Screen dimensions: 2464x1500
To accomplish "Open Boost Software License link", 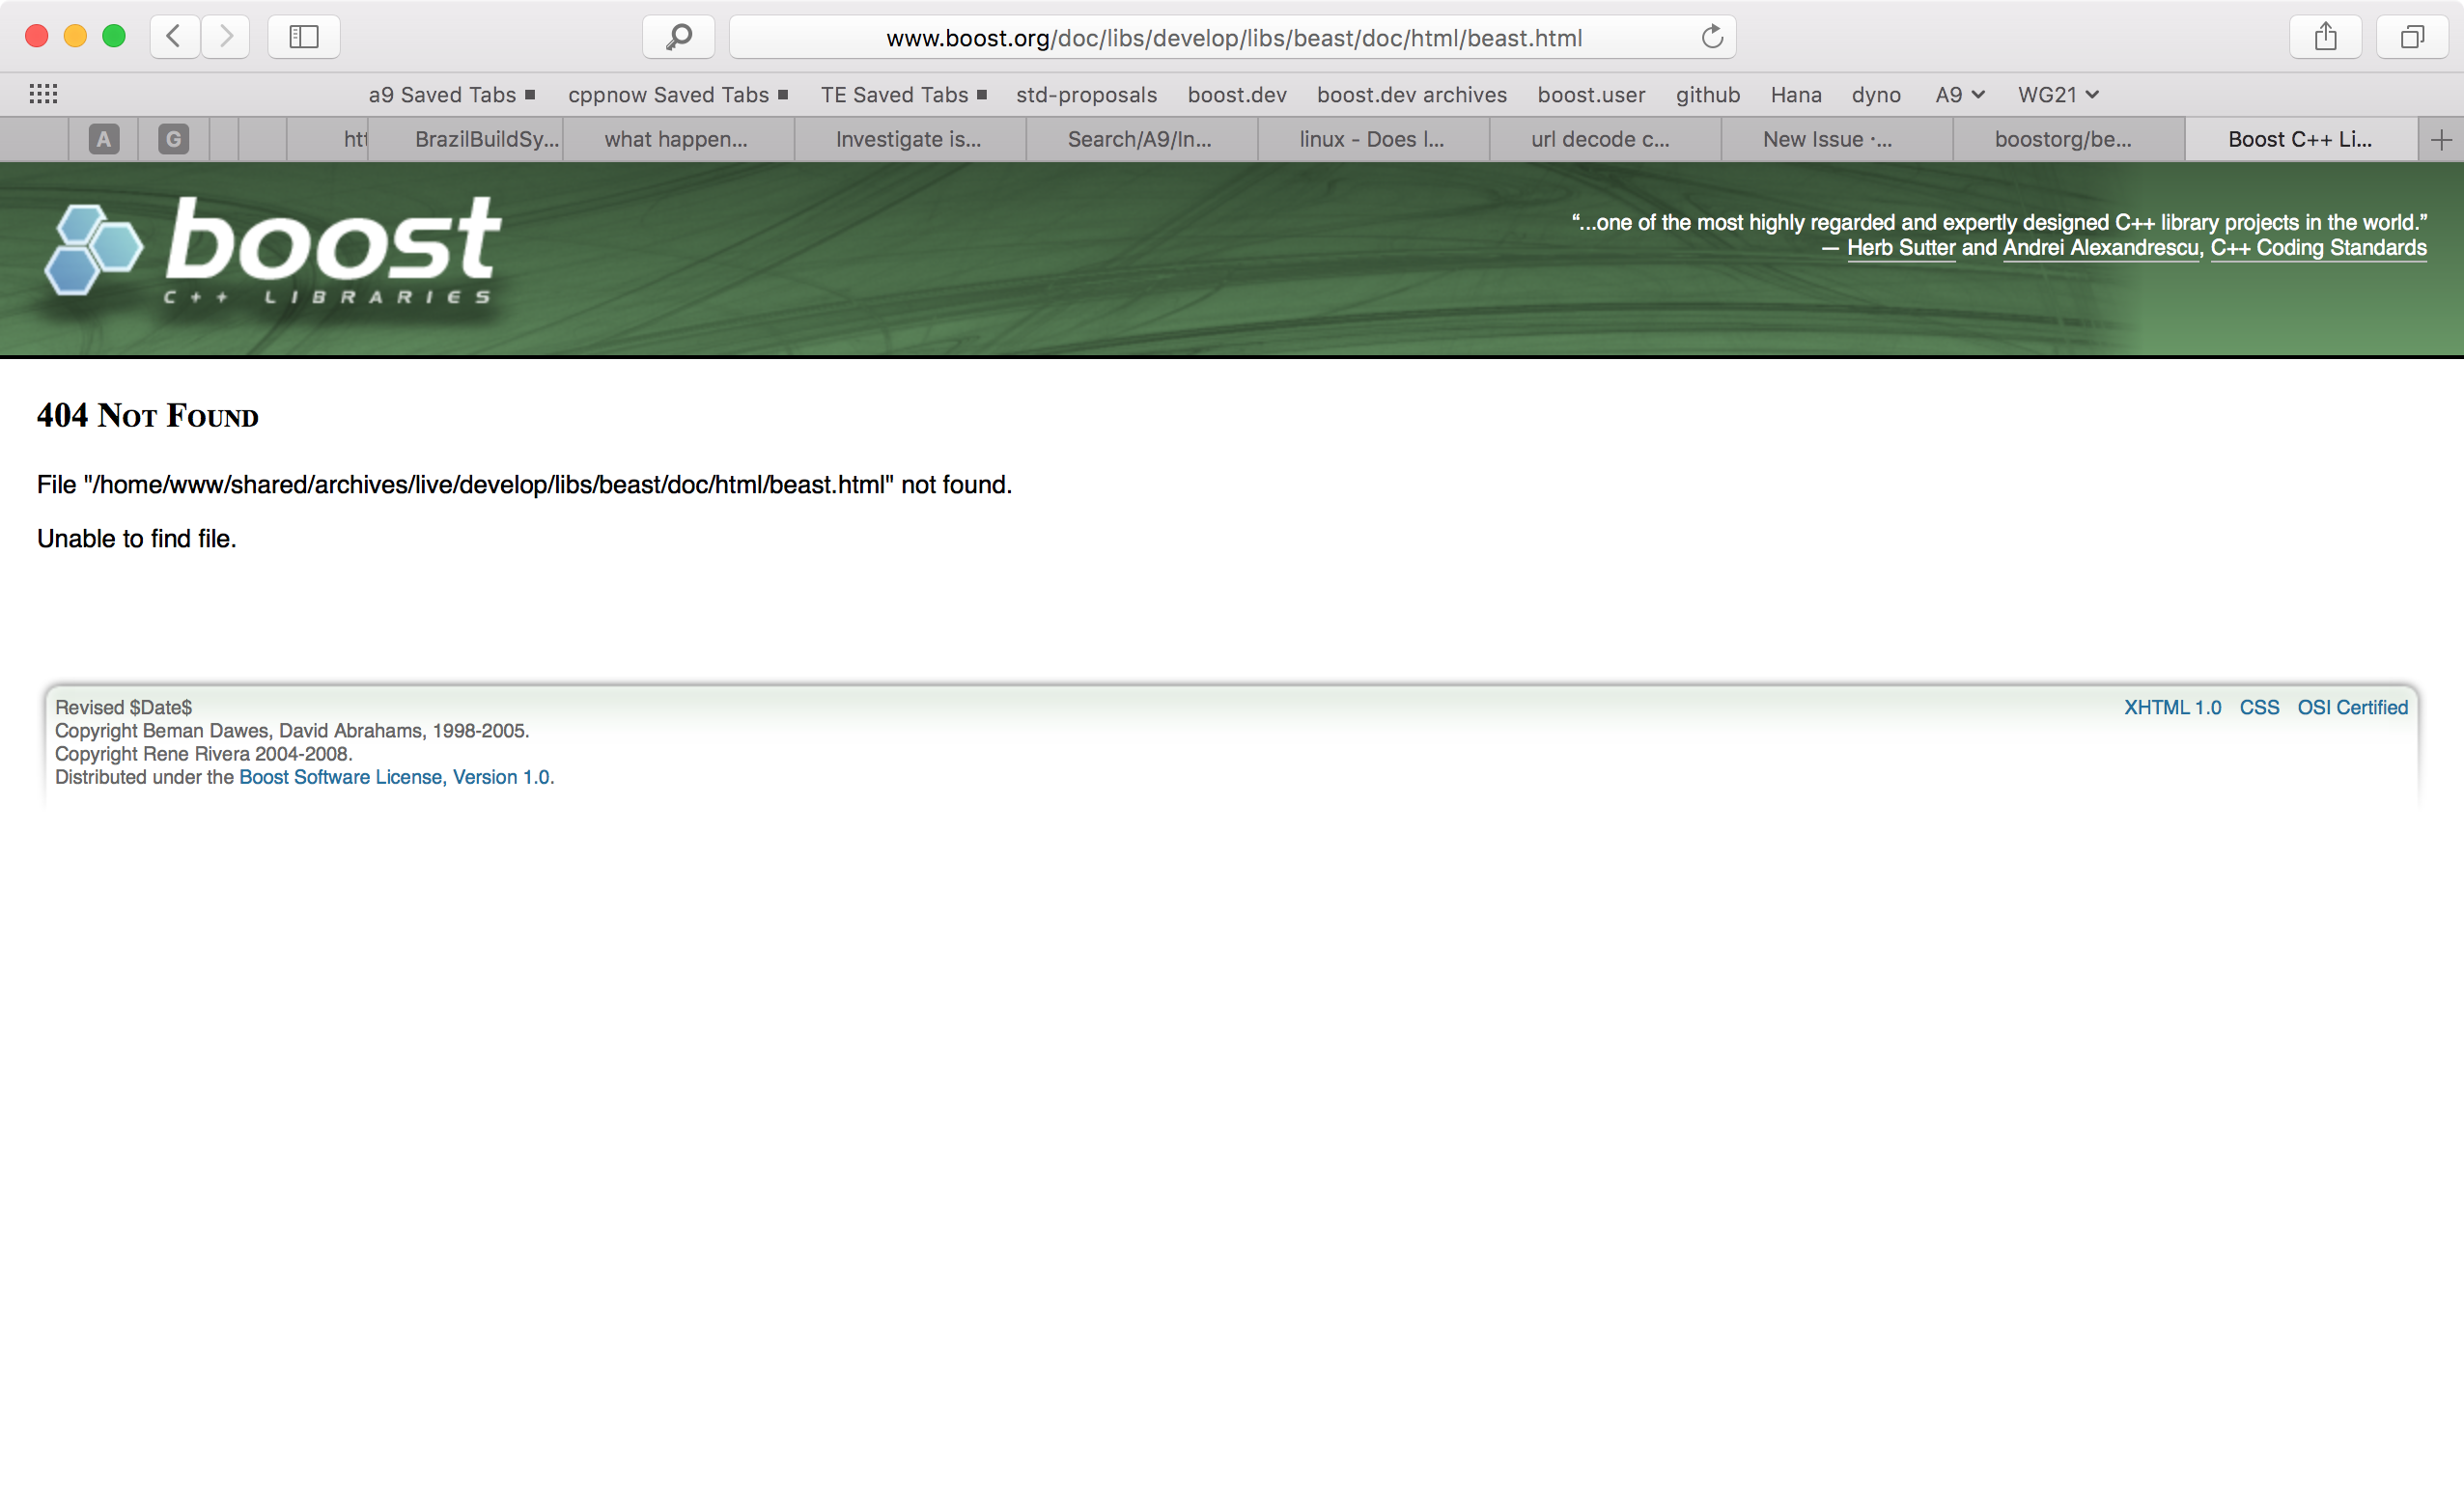I will click(394, 777).
